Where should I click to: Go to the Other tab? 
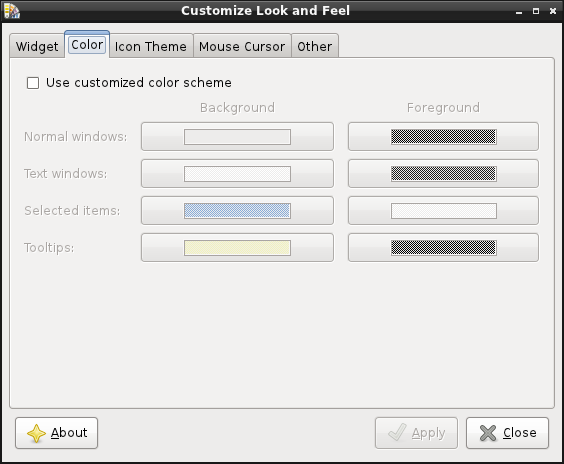point(315,46)
